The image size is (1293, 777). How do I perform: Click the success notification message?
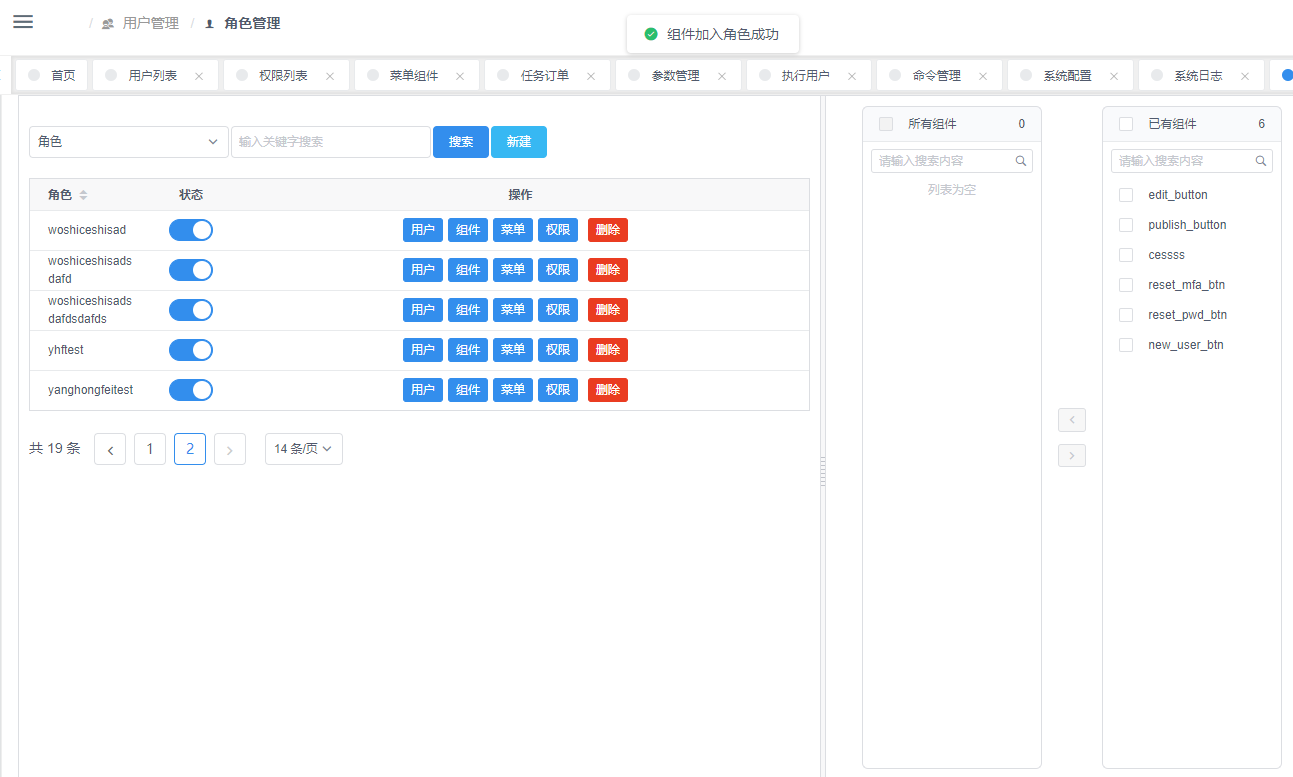click(x=713, y=34)
